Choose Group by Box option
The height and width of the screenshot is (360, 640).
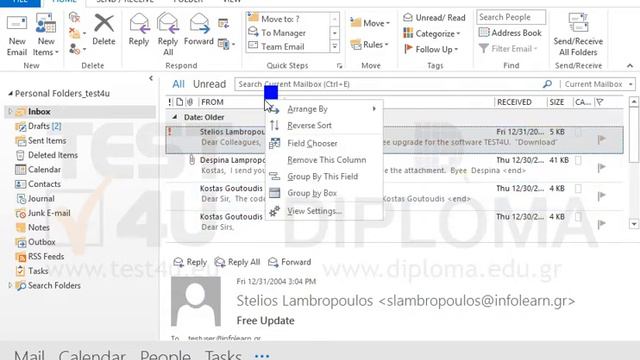click(323, 193)
